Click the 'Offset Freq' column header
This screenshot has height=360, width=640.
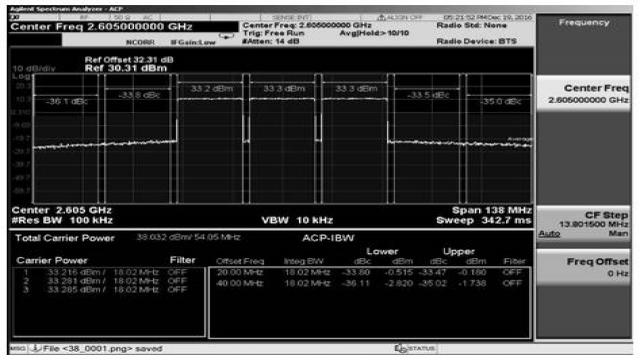click(240, 261)
